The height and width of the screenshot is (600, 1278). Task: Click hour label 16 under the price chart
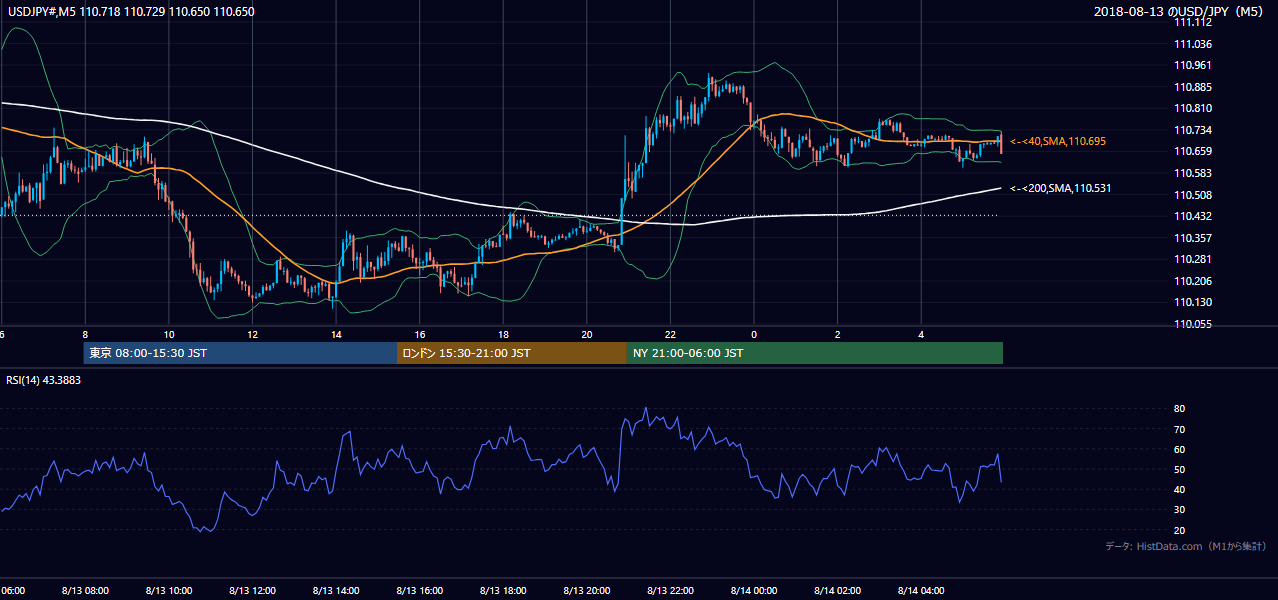click(x=420, y=335)
